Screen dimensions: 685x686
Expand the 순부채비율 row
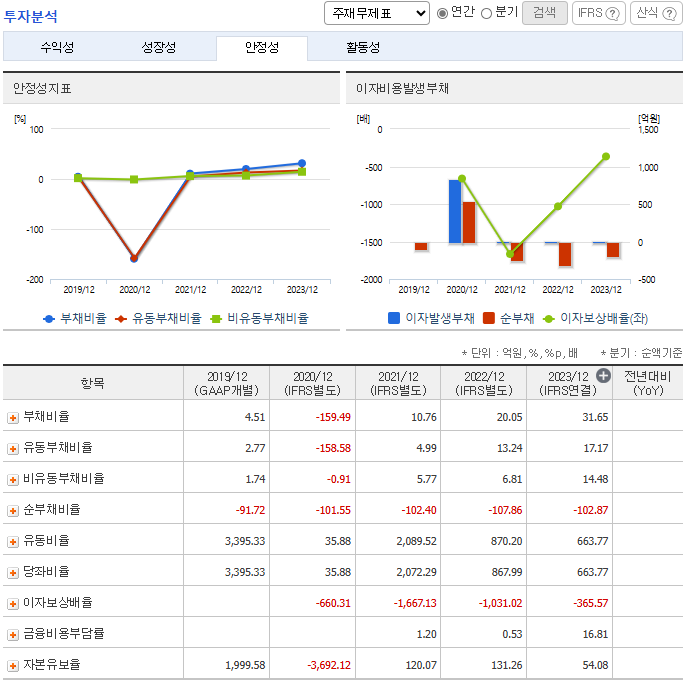pyautogui.click(x=13, y=511)
